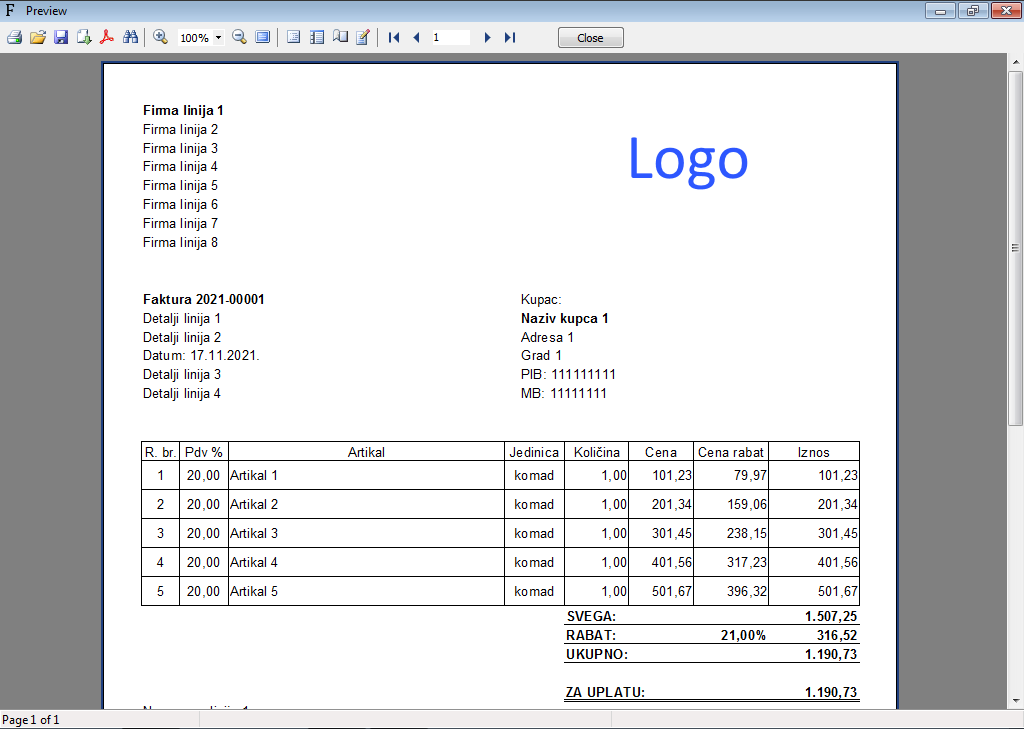
Task: Open a report file with the folder icon
Action: tap(38, 37)
